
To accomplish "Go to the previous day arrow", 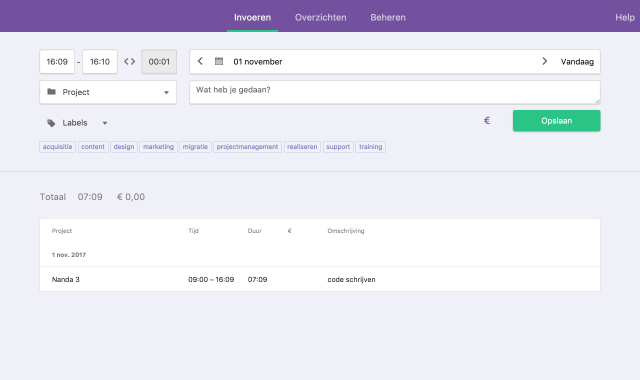I will click(x=200, y=61).
